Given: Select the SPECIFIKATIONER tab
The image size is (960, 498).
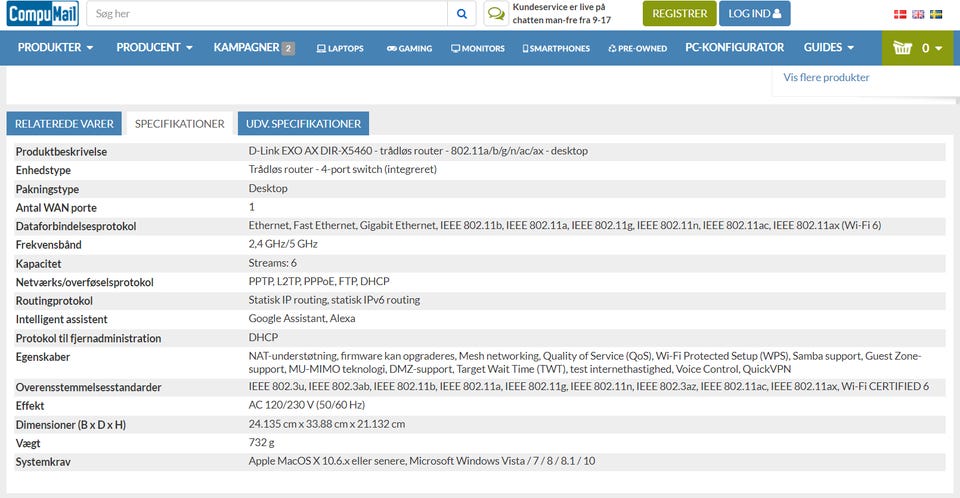Looking at the screenshot, I should pyautogui.click(x=179, y=124).
